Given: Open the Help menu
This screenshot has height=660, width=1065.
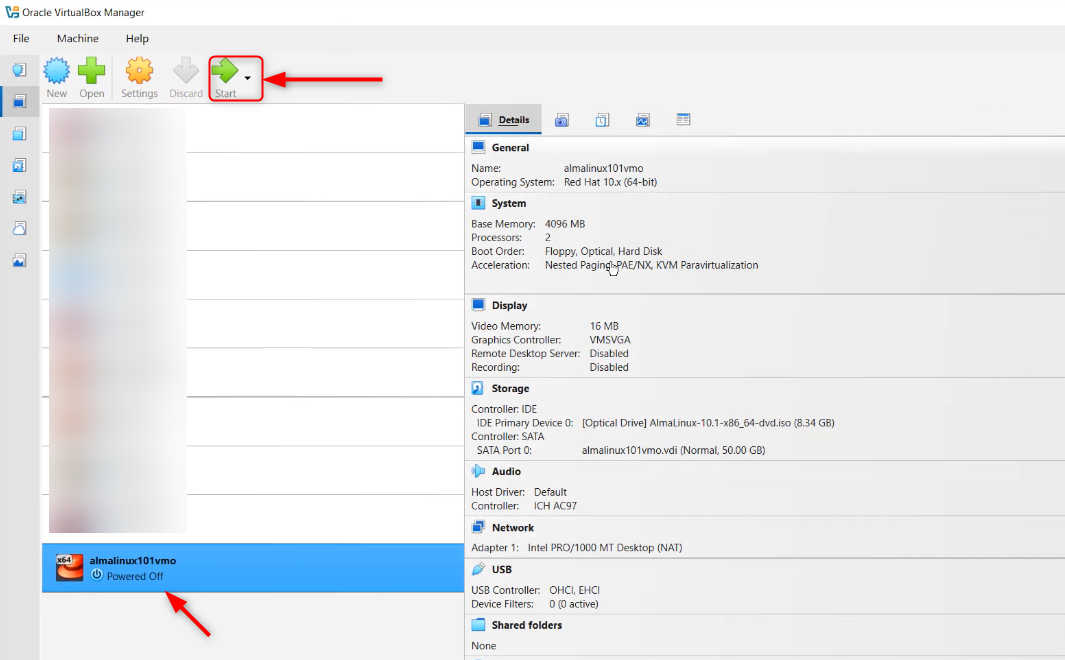Looking at the screenshot, I should (x=137, y=39).
